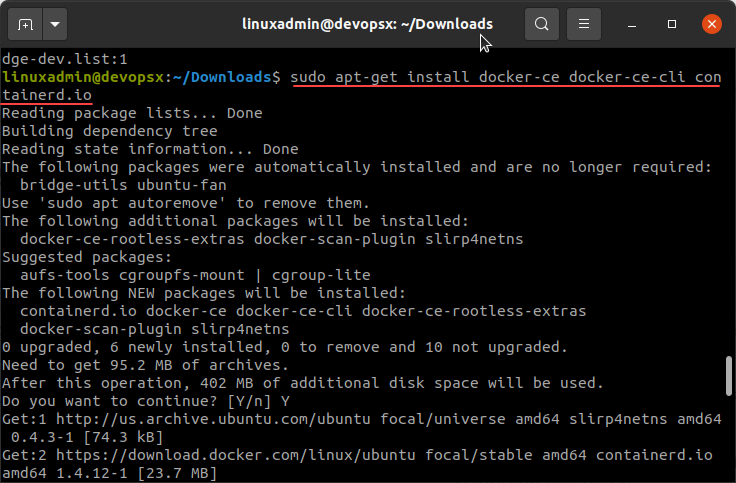Open the hamburger menu
Image resolution: width=736 pixels, height=483 pixels.
coord(584,24)
